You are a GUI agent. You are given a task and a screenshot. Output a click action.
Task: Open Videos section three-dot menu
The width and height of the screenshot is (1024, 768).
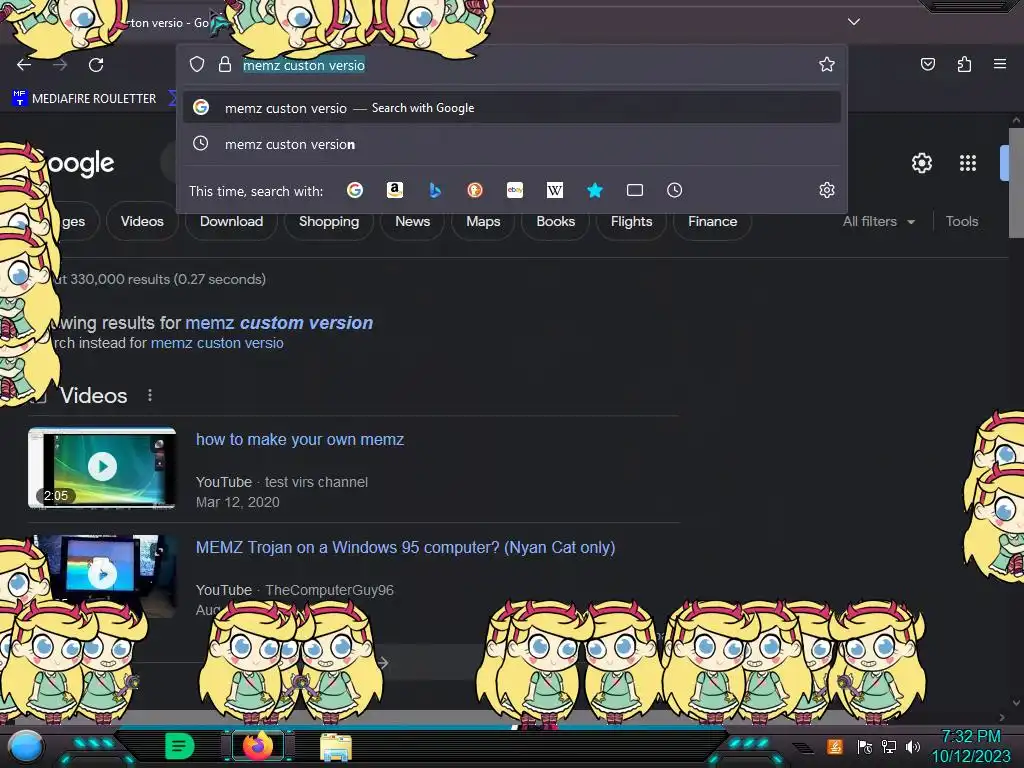(150, 395)
